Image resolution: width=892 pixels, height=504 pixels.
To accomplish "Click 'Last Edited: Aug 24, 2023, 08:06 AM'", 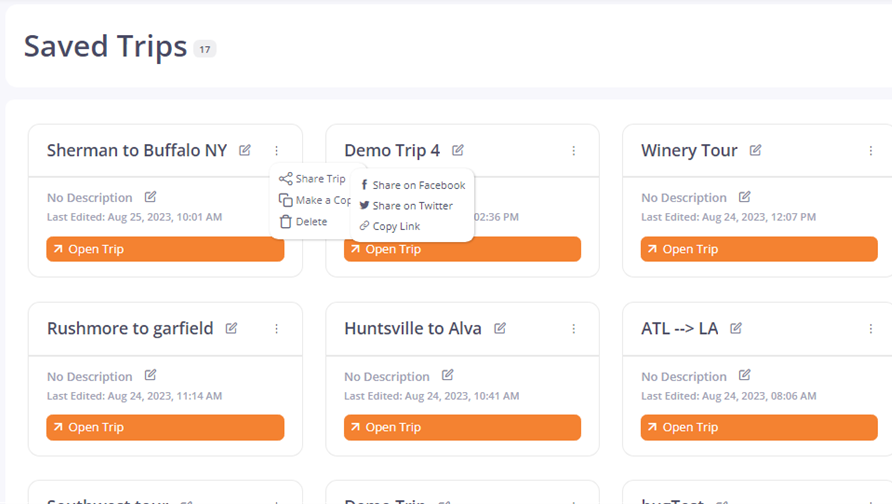I will tap(729, 396).
